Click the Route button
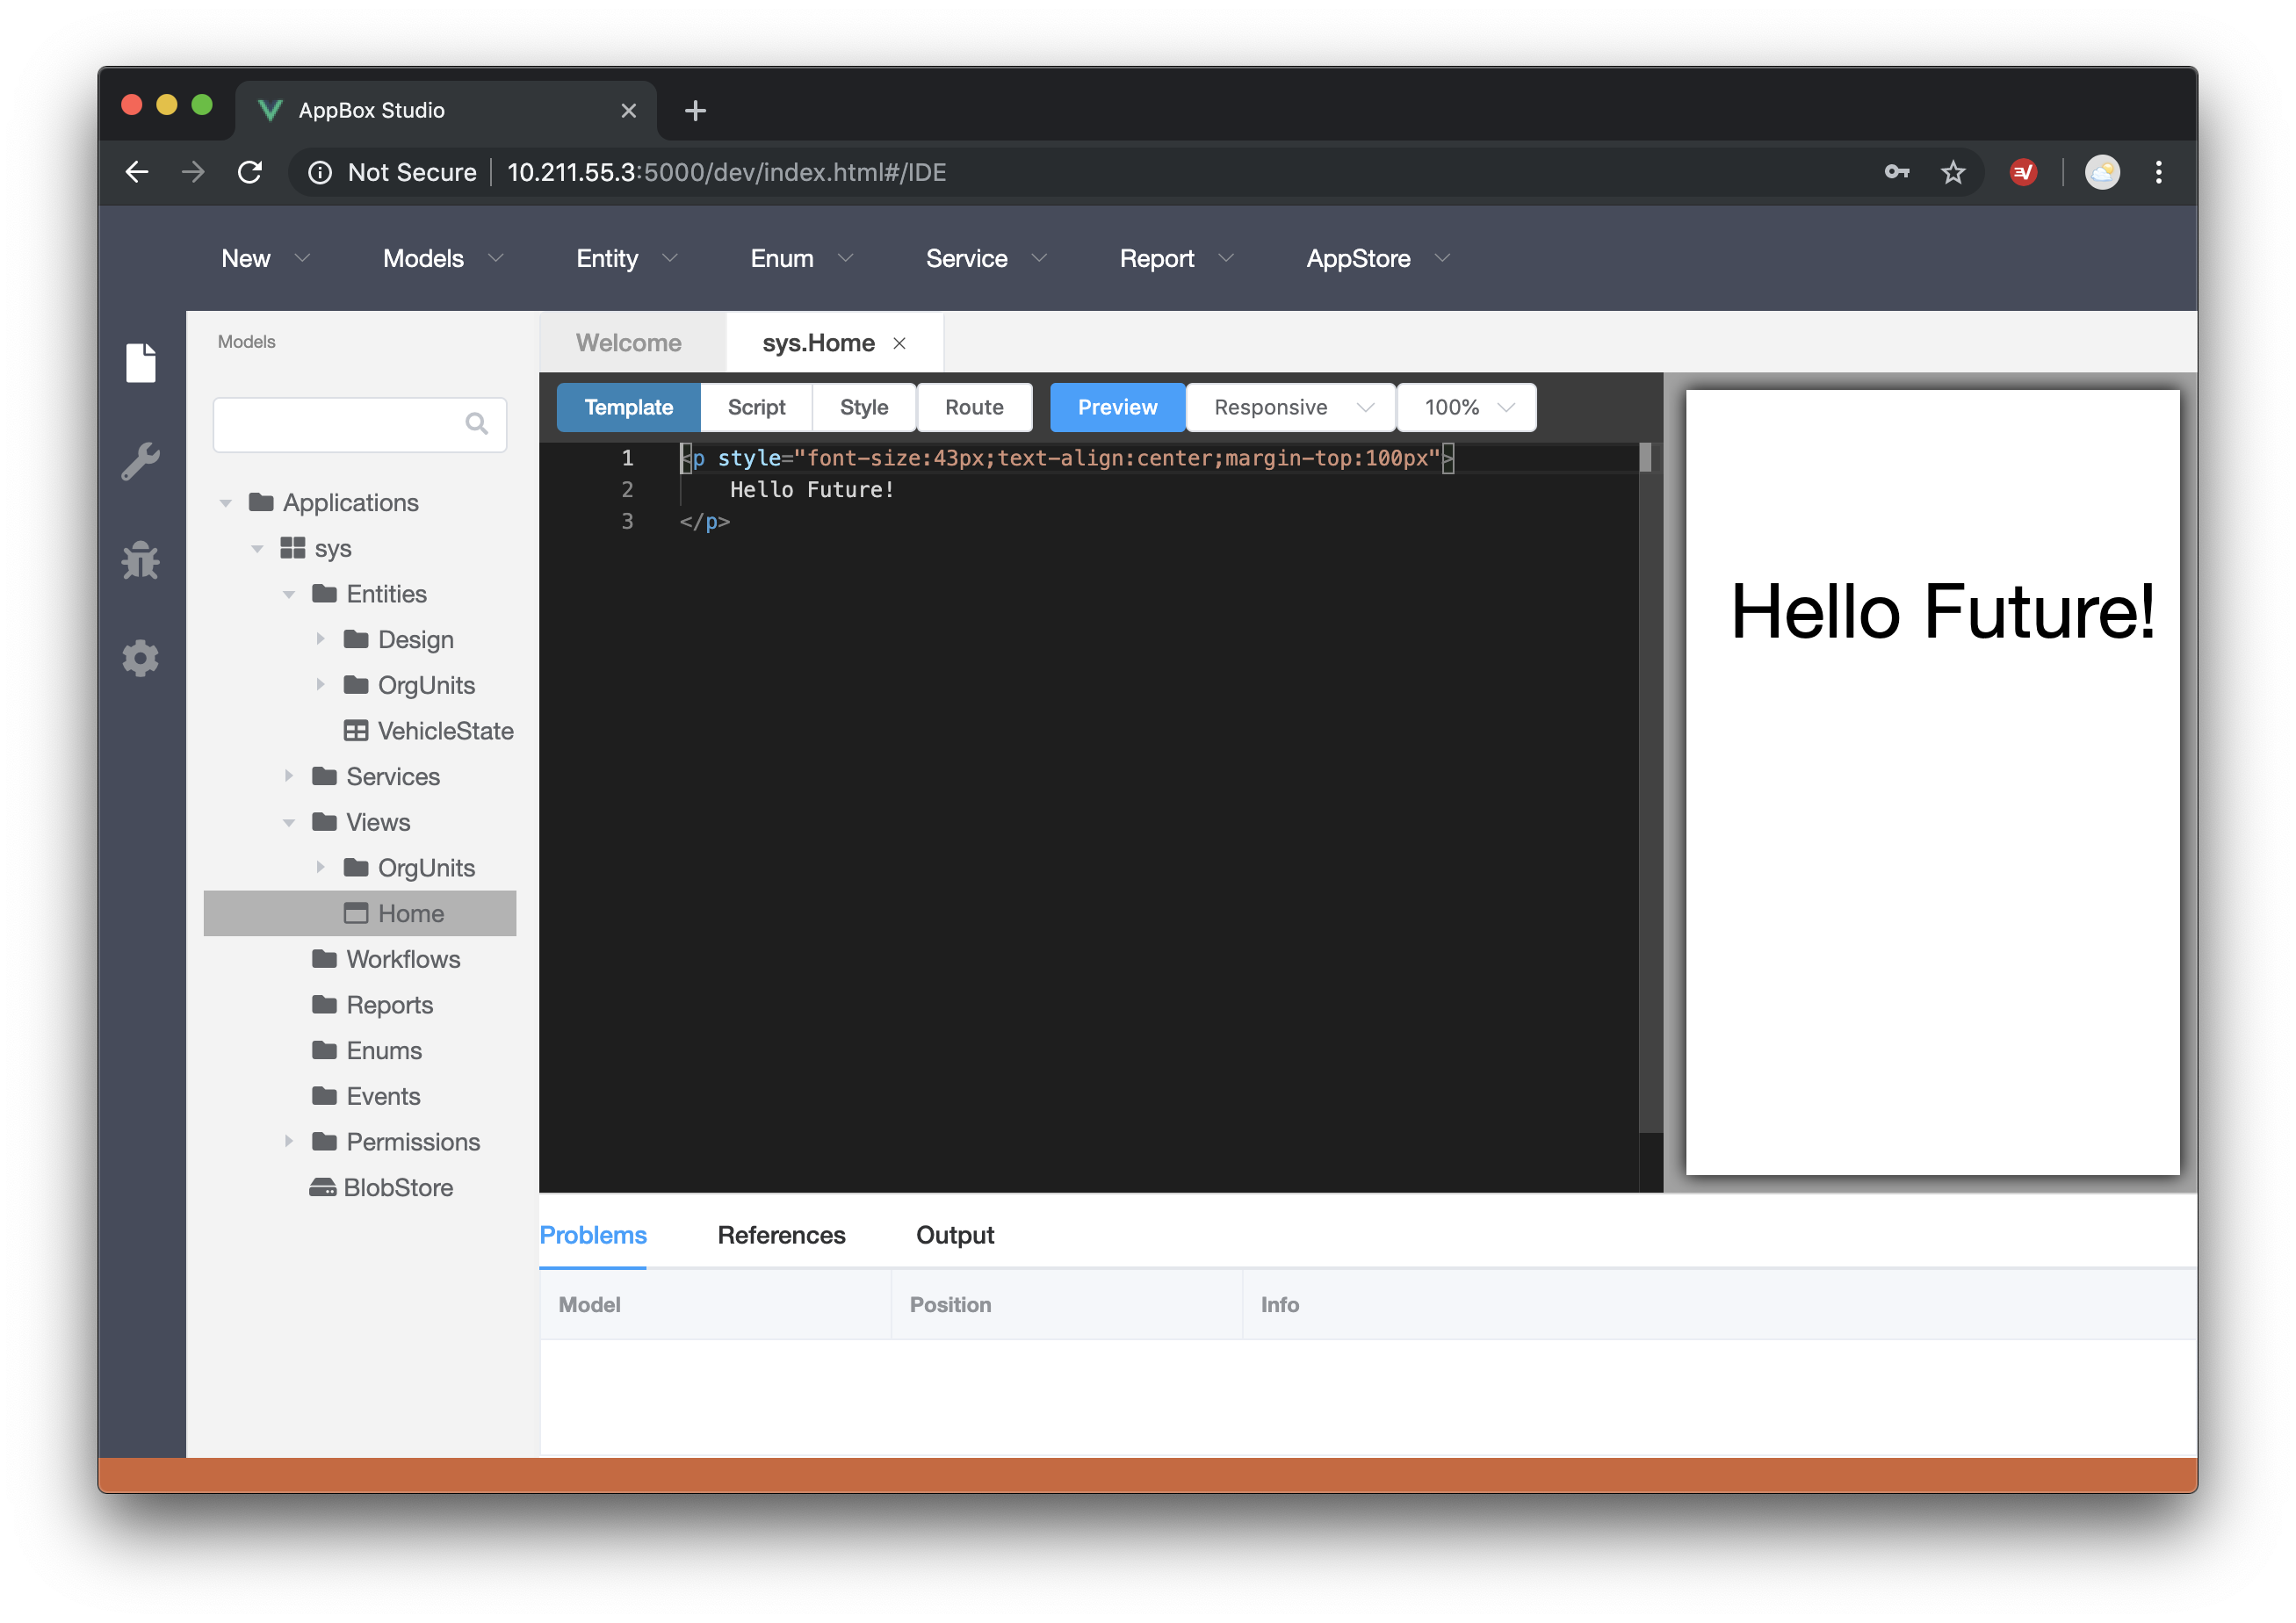Viewport: 2296px width, 1623px height. click(973, 407)
